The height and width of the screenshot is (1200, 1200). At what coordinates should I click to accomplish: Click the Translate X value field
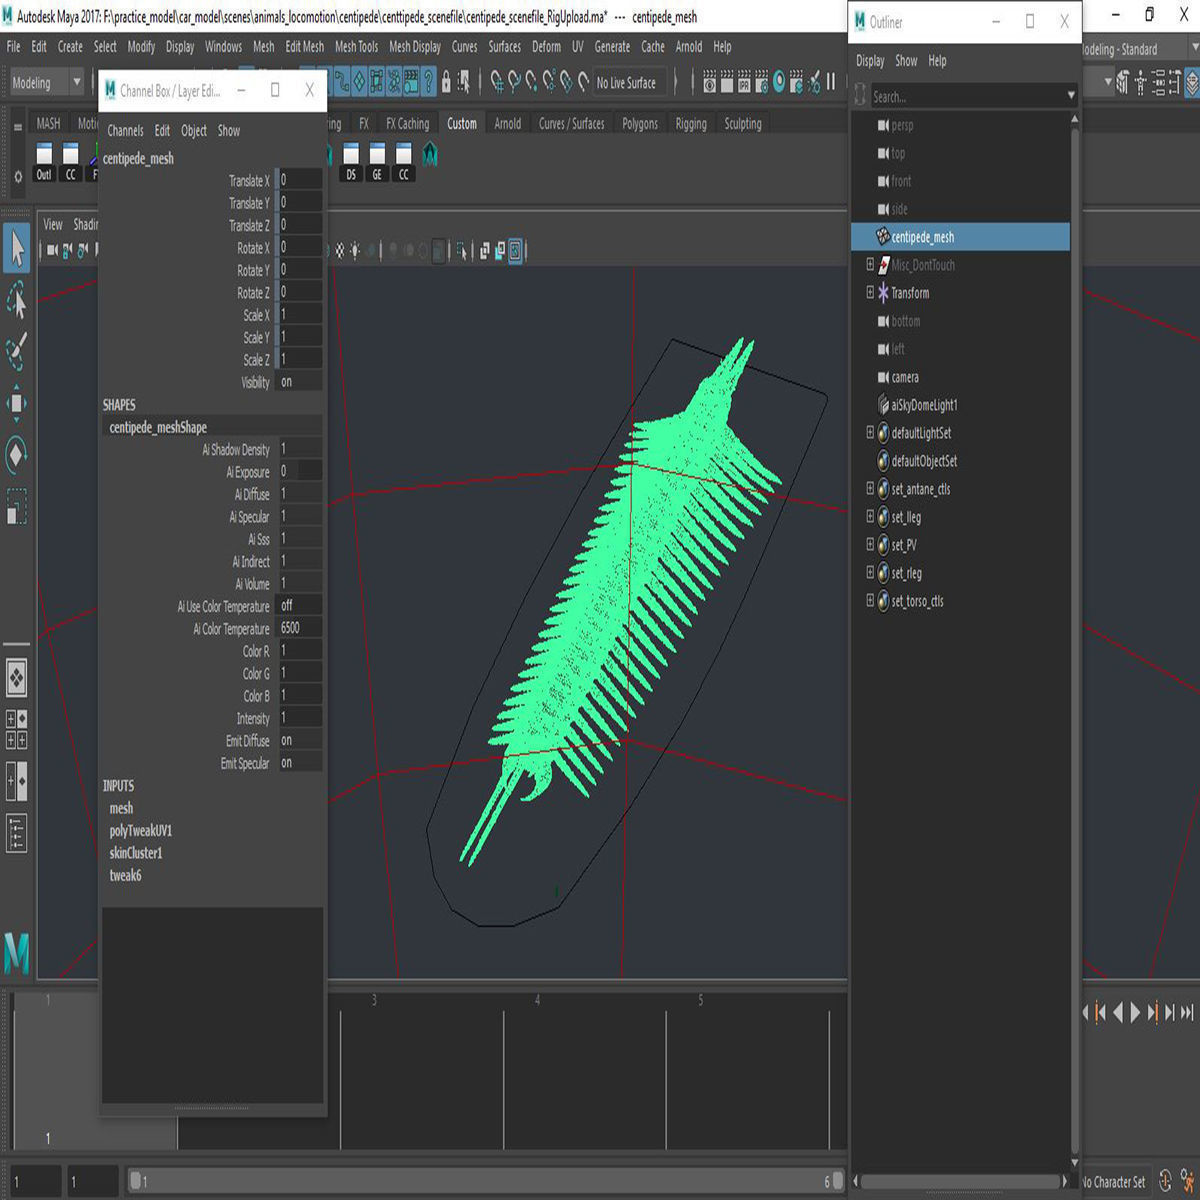pos(299,180)
